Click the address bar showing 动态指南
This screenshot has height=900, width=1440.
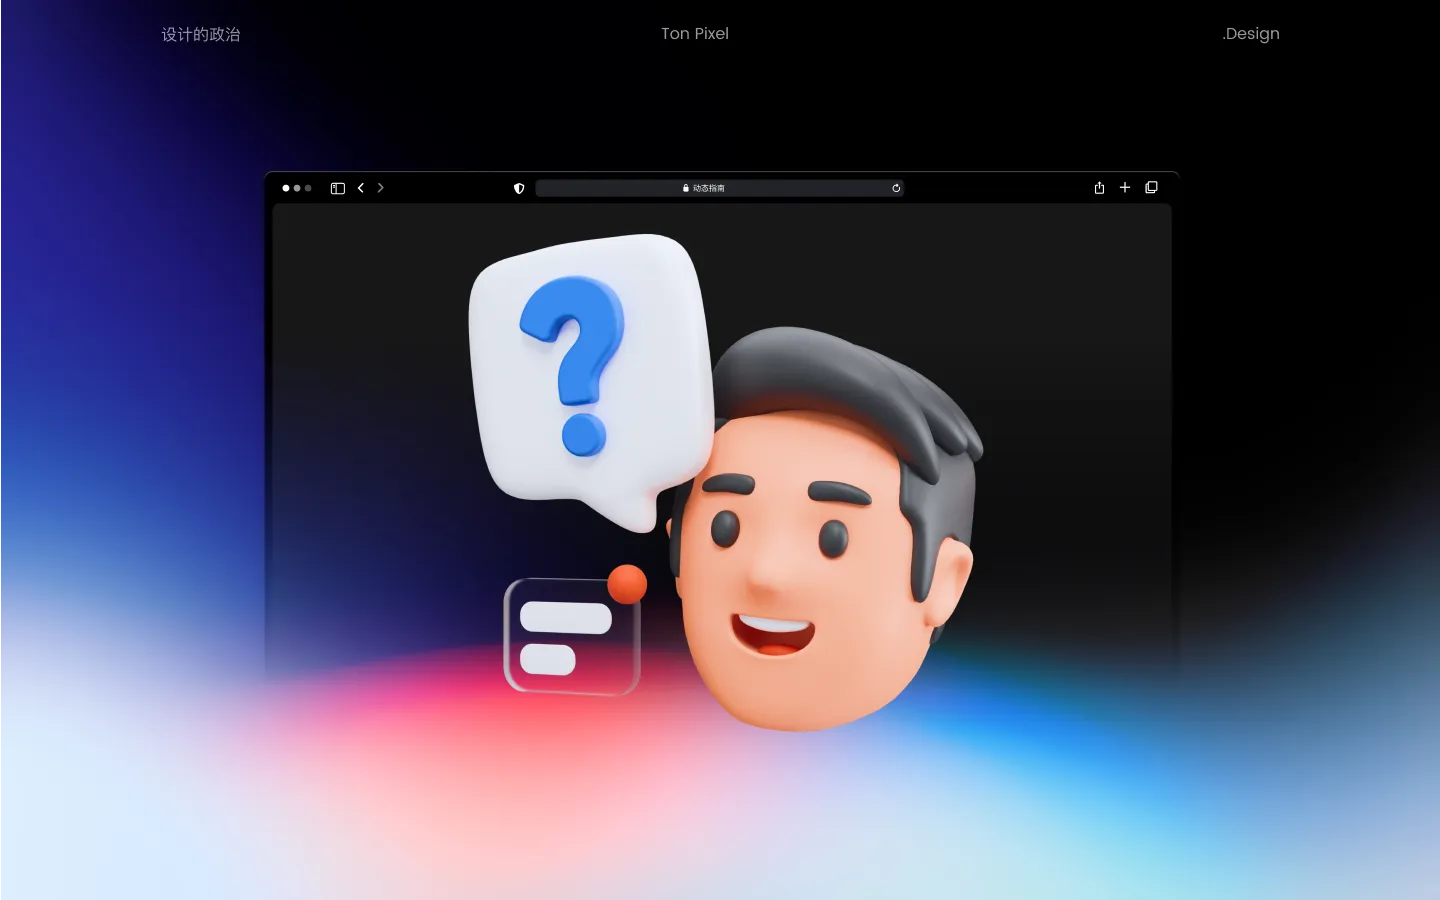[x=720, y=188]
